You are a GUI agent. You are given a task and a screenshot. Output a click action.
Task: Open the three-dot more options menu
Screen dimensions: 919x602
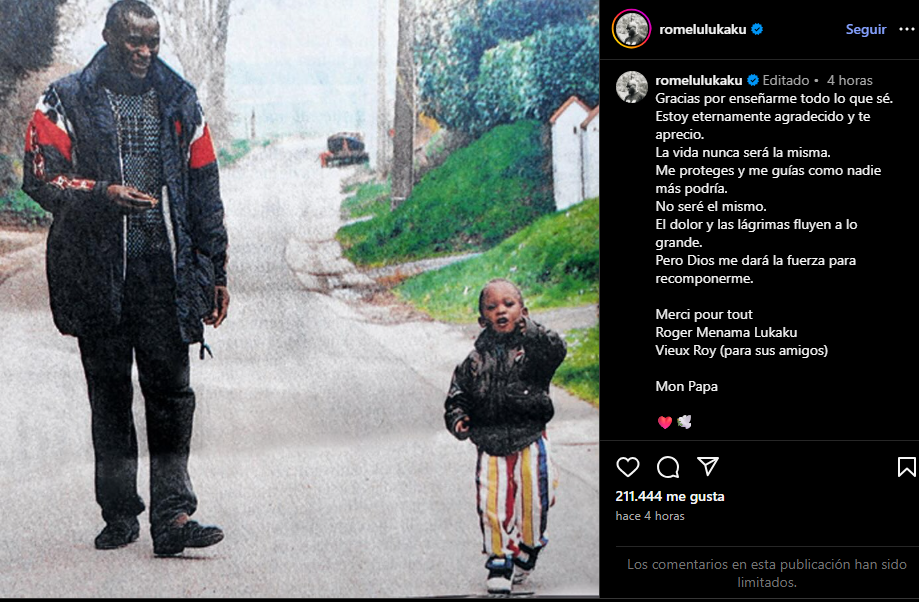[907, 29]
